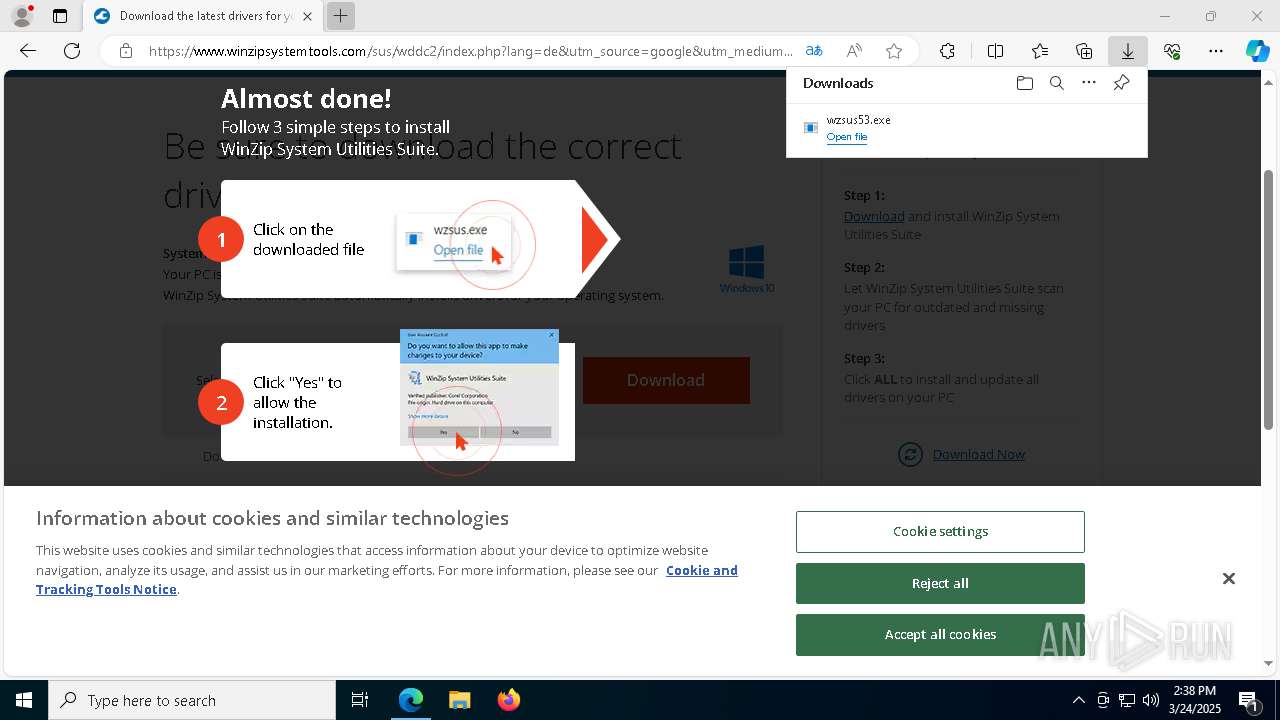
Task: Open File Explorer from taskbar
Action: pyautogui.click(x=459, y=700)
